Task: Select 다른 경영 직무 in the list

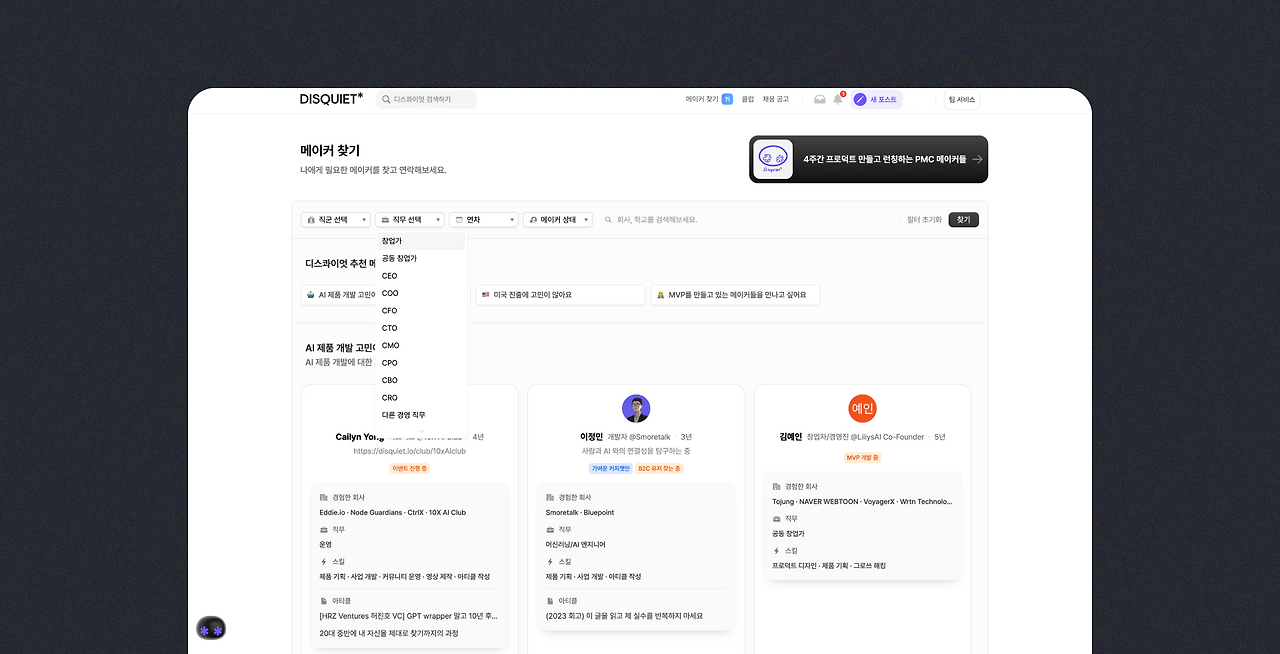Action: (x=421, y=415)
